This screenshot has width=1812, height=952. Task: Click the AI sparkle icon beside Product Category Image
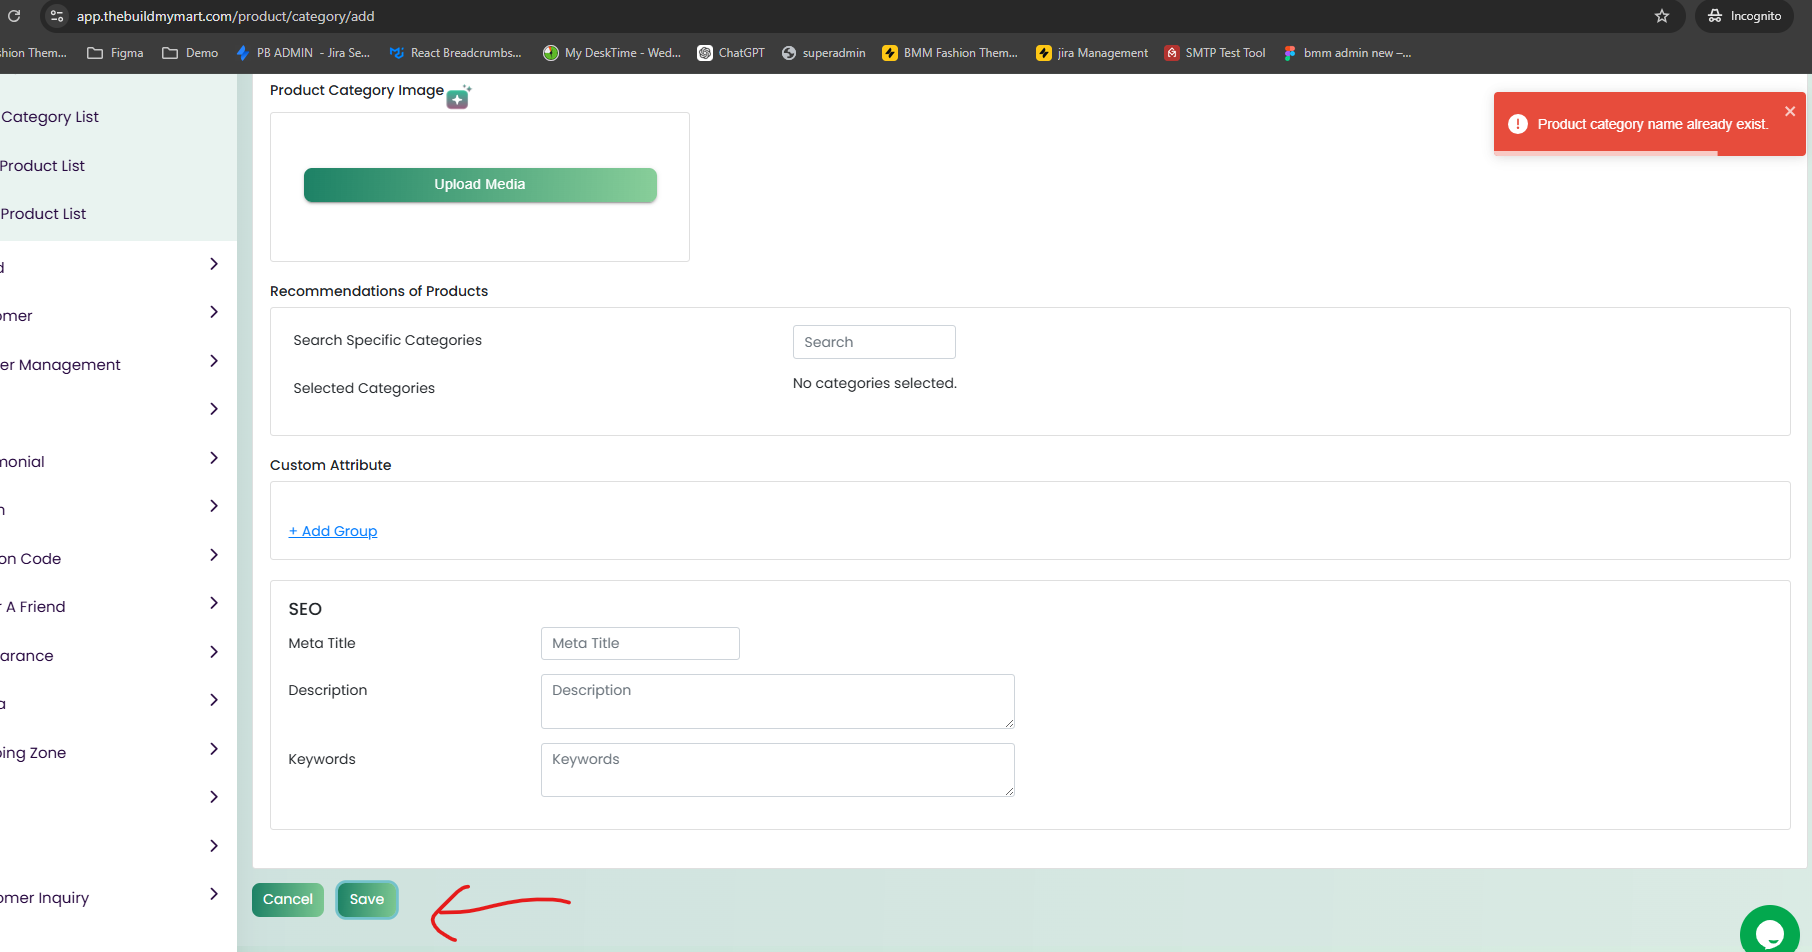pos(458,97)
